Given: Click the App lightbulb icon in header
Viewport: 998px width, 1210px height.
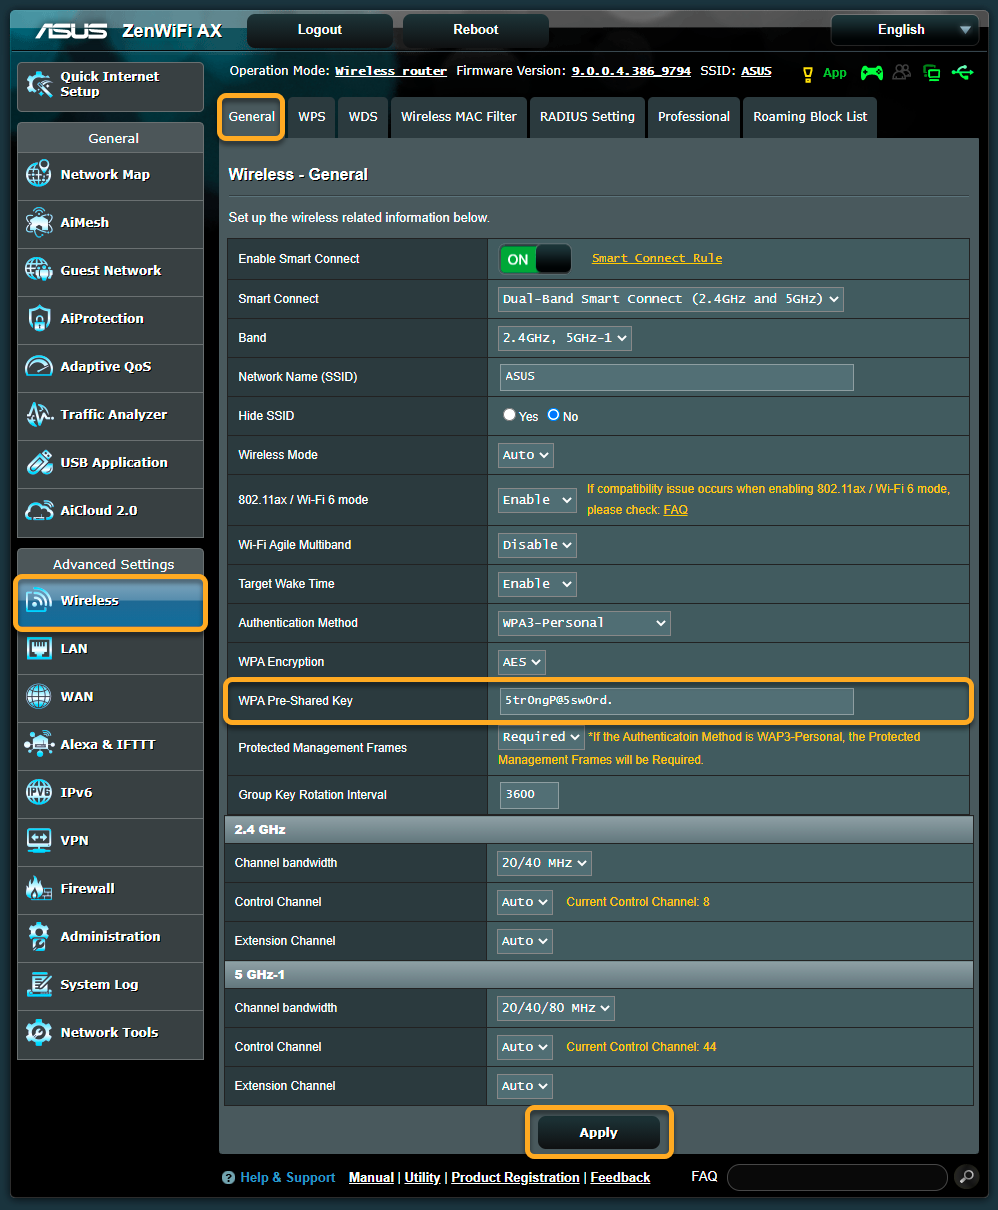Looking at the screenshot, I should (808, 73).
